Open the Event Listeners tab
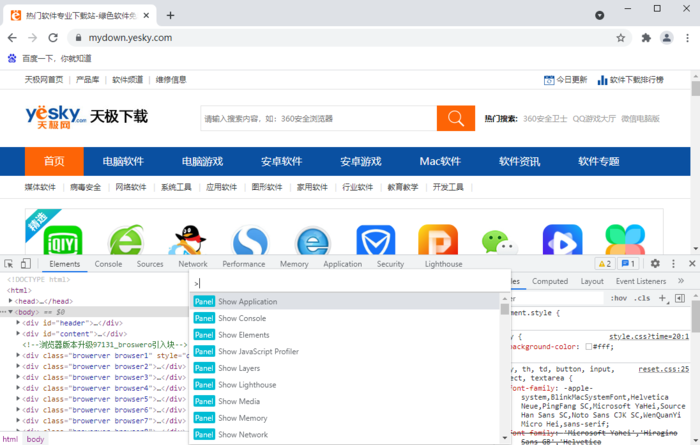 [641, 281]
